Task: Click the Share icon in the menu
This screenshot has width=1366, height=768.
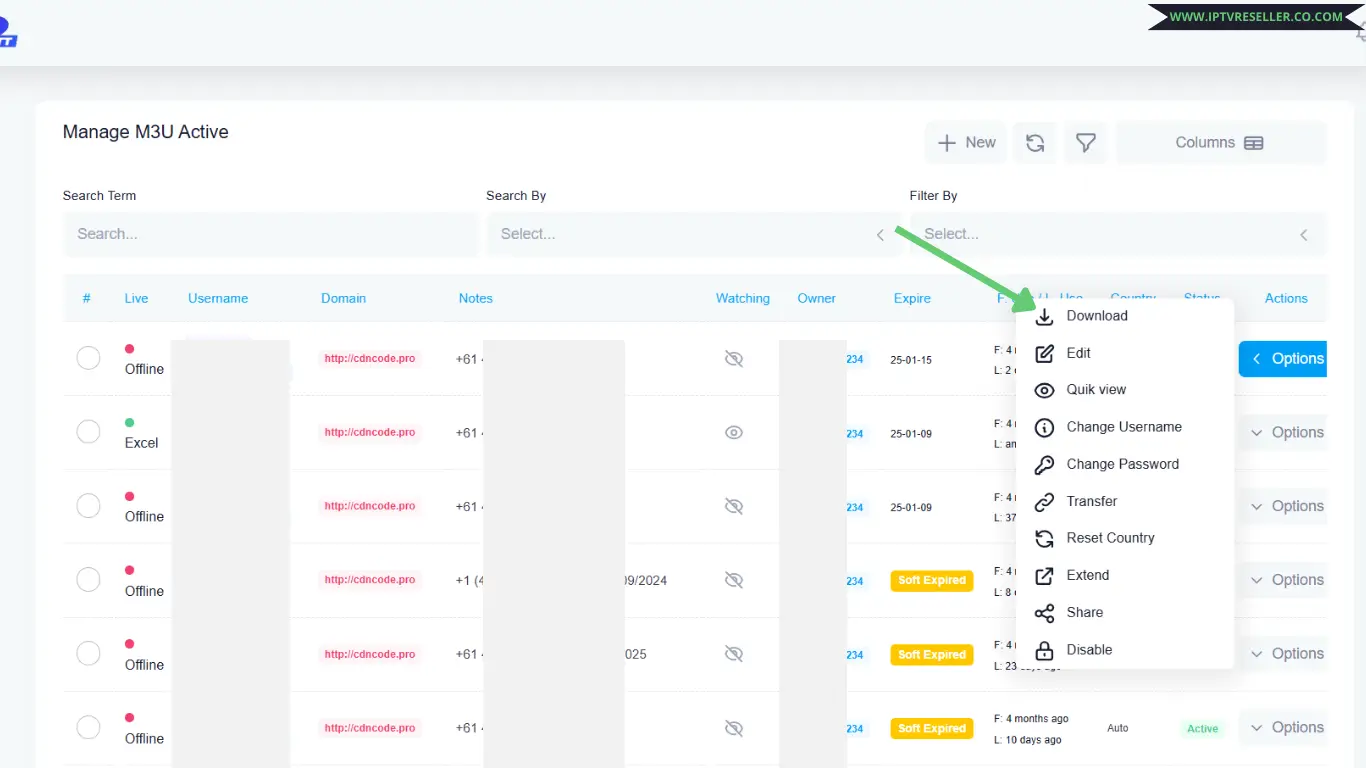Action: 1044,613
